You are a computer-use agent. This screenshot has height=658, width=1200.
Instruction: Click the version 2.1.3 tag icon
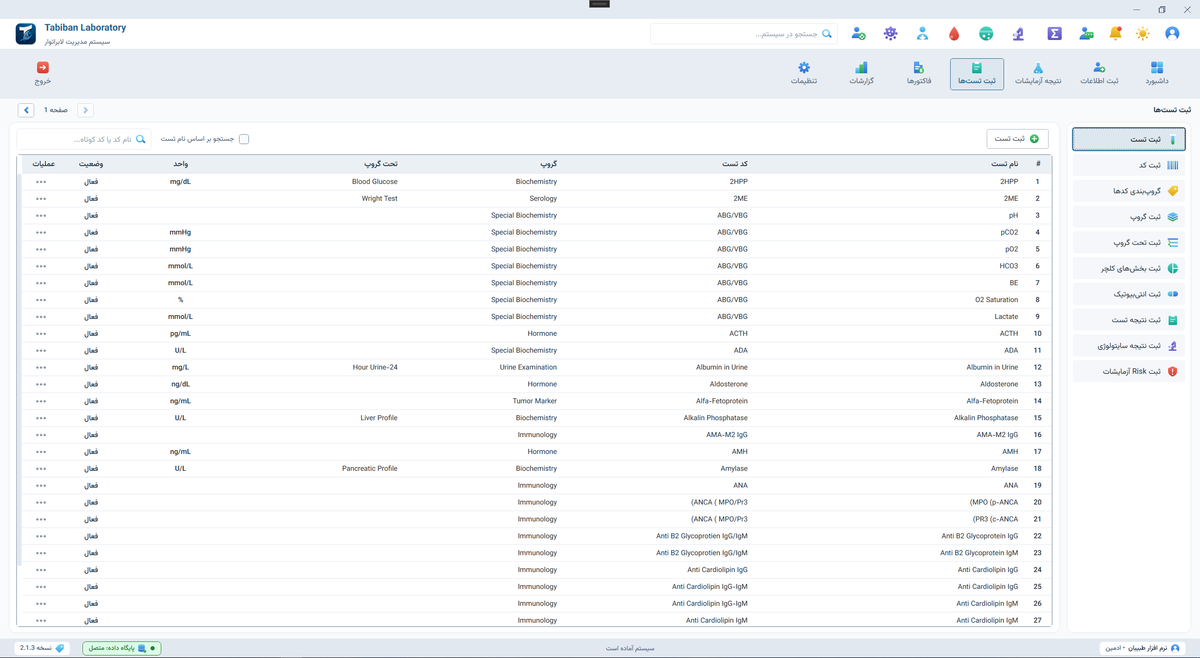[59, 648]
